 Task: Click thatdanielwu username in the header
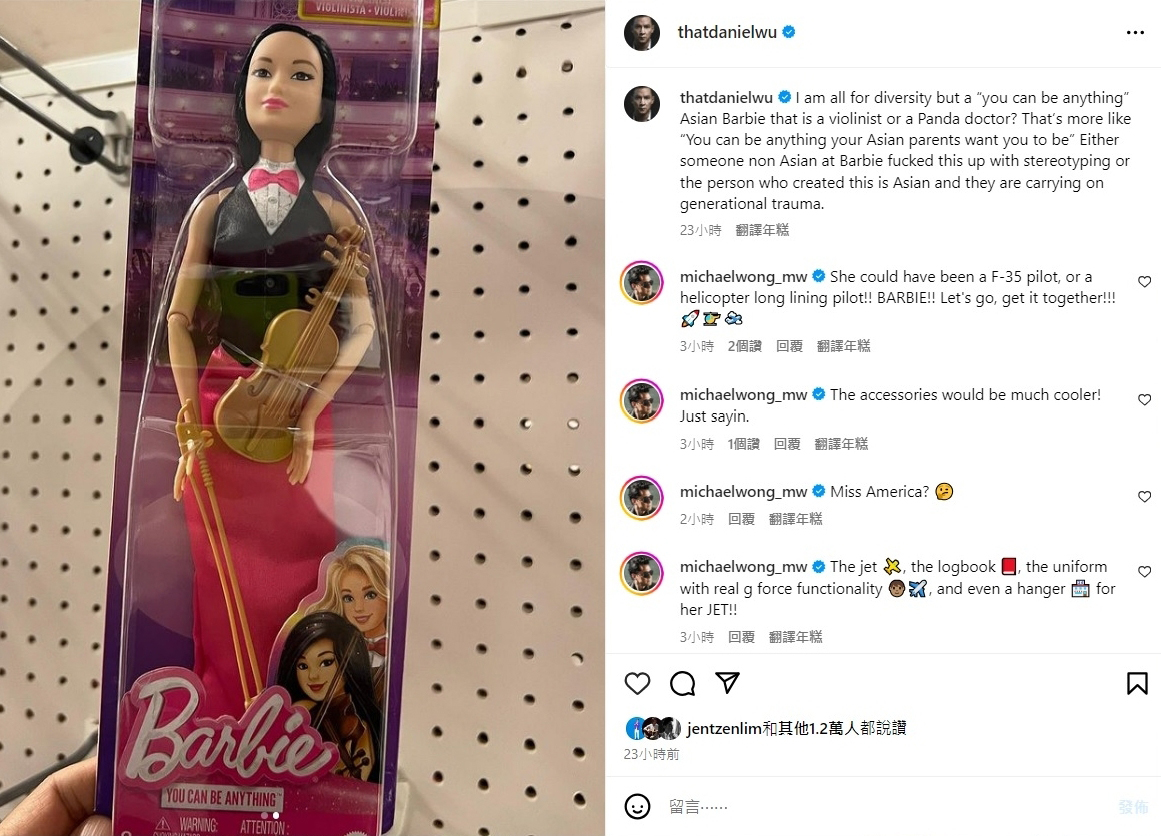(x=726, y=32)
